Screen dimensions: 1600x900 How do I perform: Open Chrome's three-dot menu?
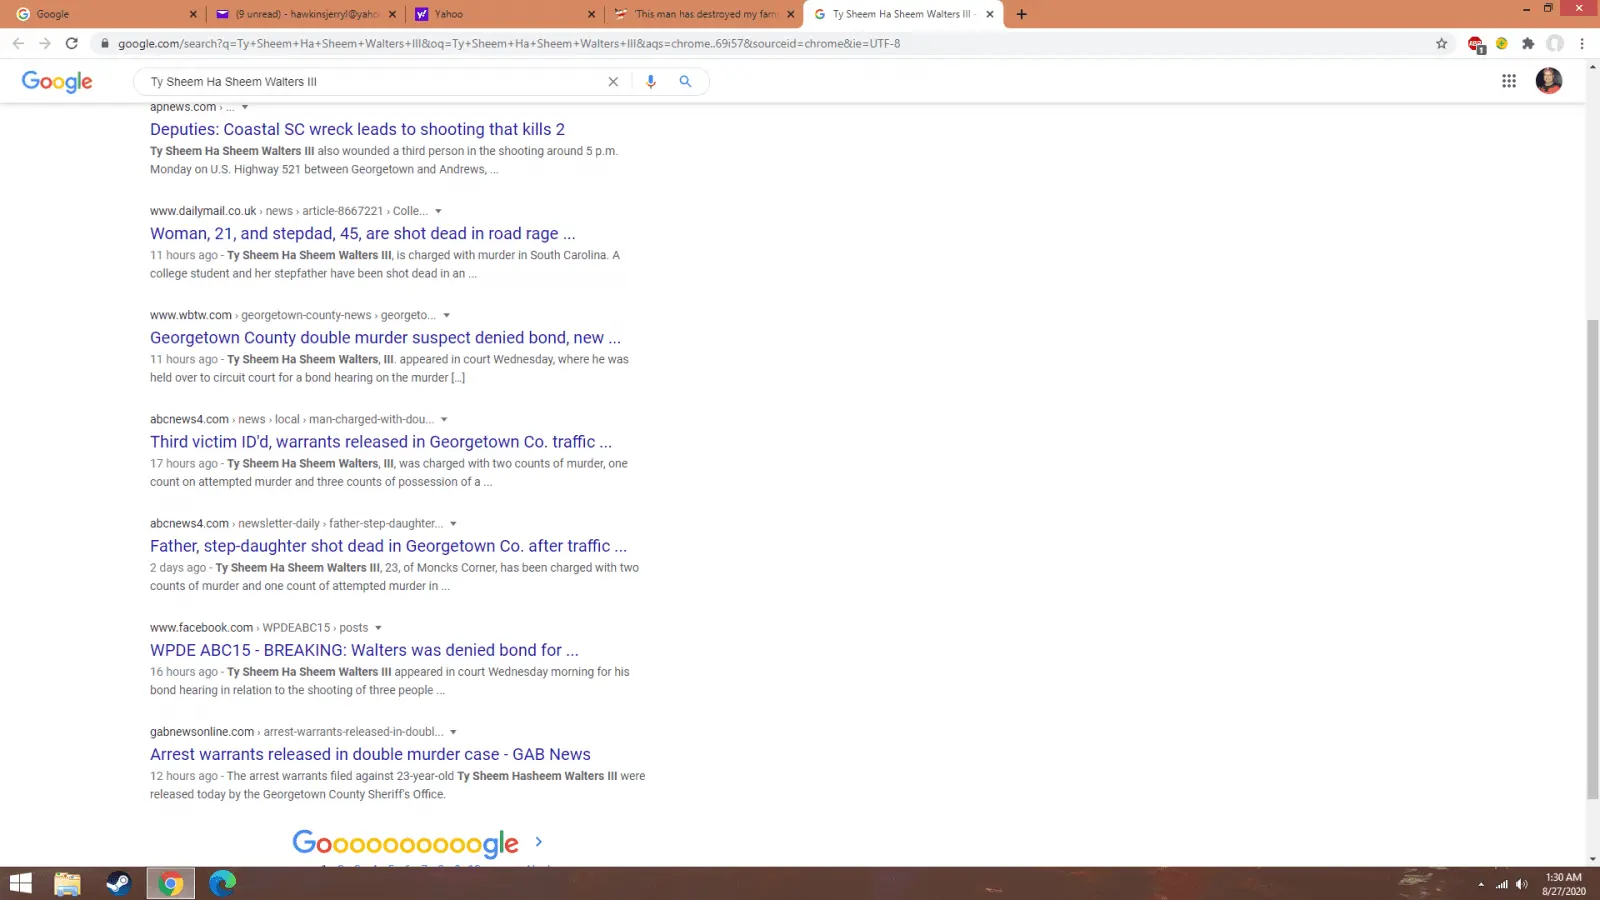[x=1582, y=43]
